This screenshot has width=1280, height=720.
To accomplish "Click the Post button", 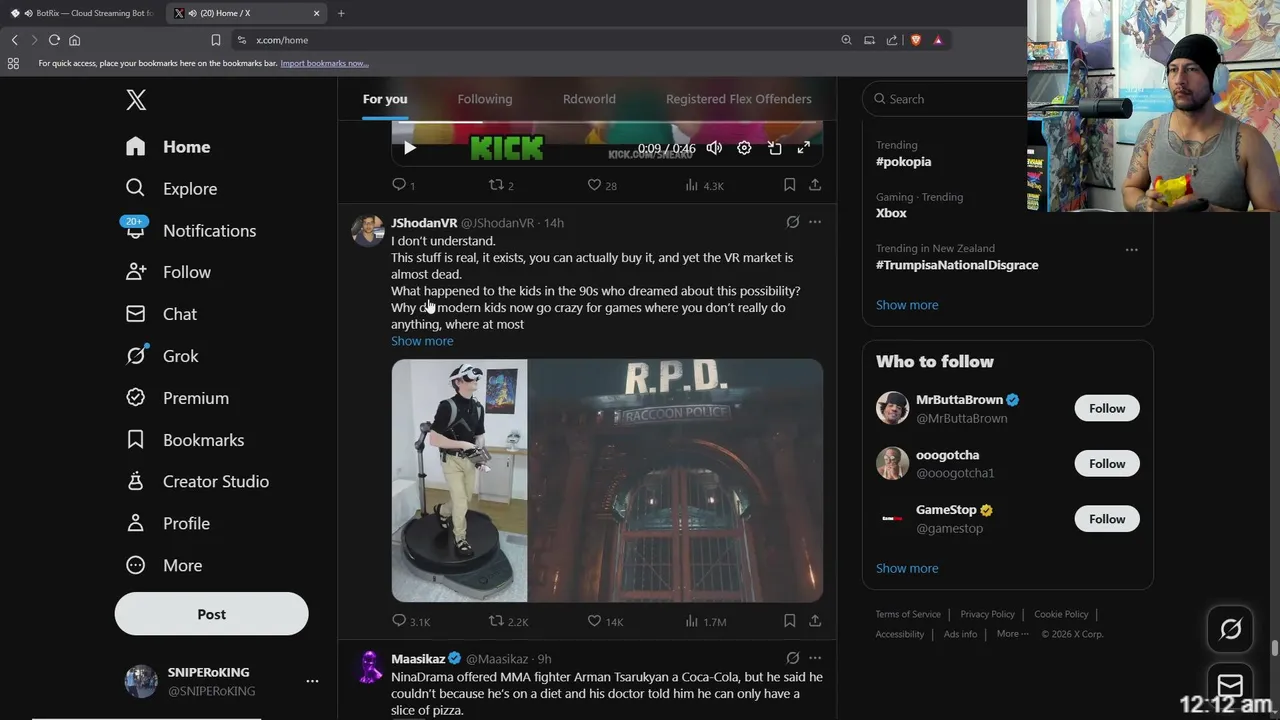I will 211,614.
